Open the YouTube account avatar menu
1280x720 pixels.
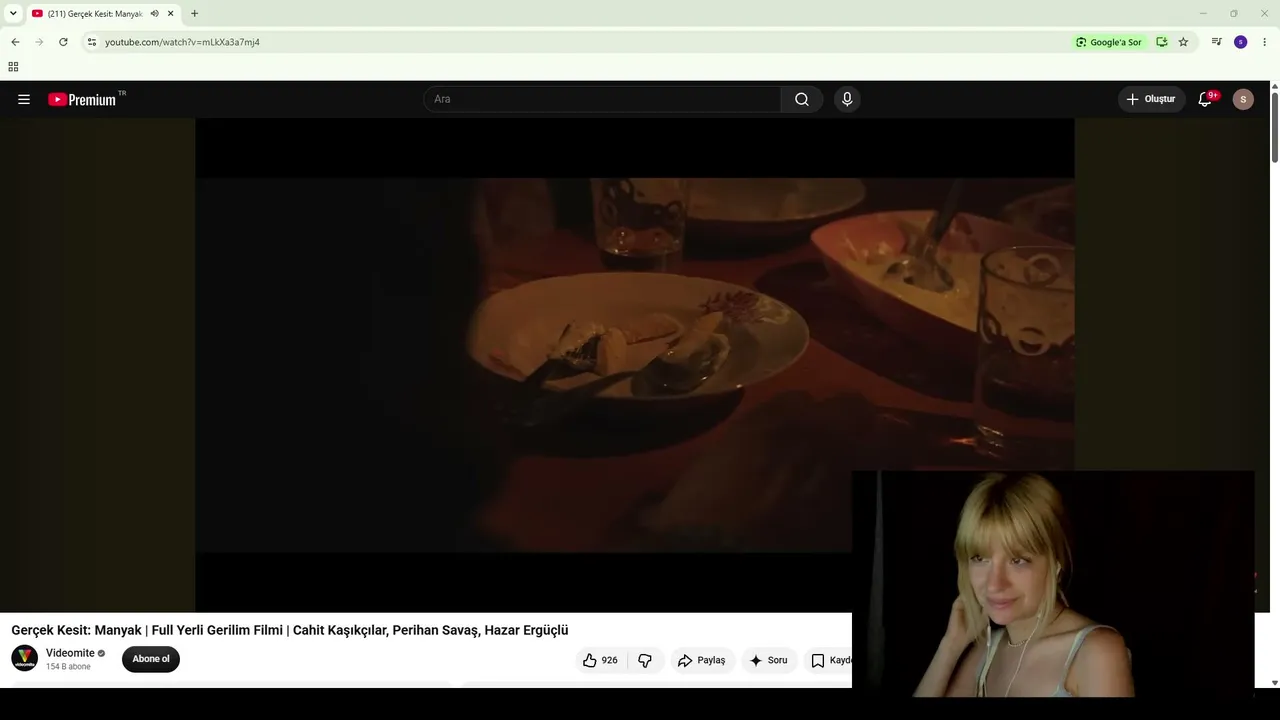1243,99
